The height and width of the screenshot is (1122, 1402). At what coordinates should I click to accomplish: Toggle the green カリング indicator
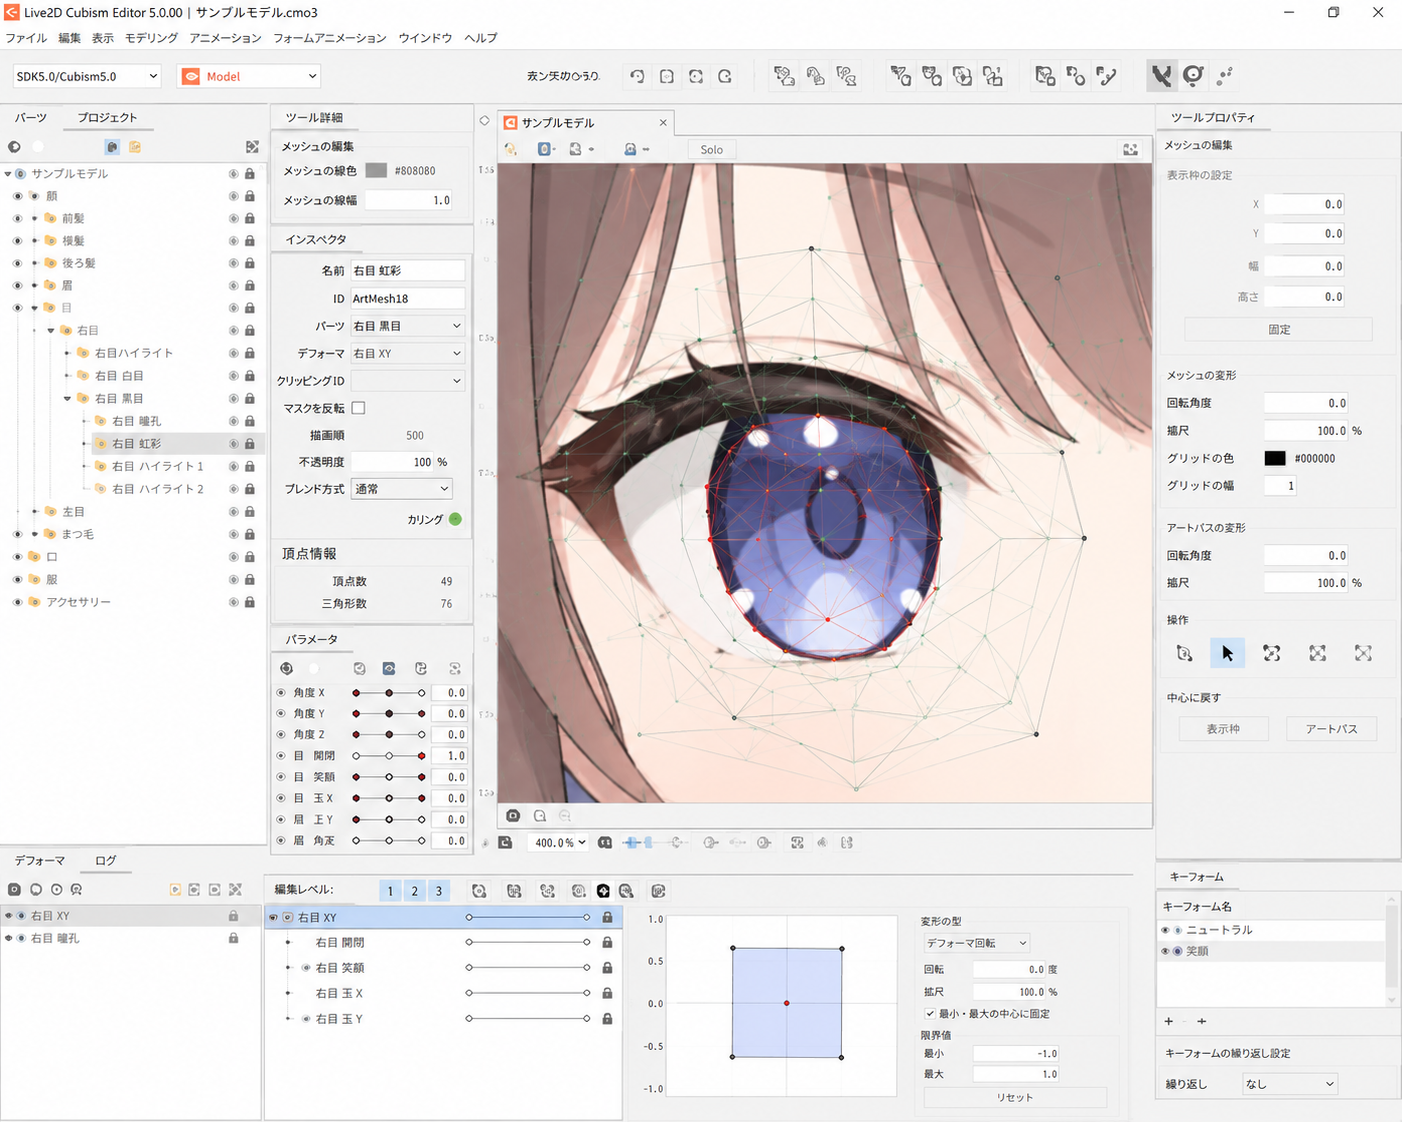(x=455, y=519)
